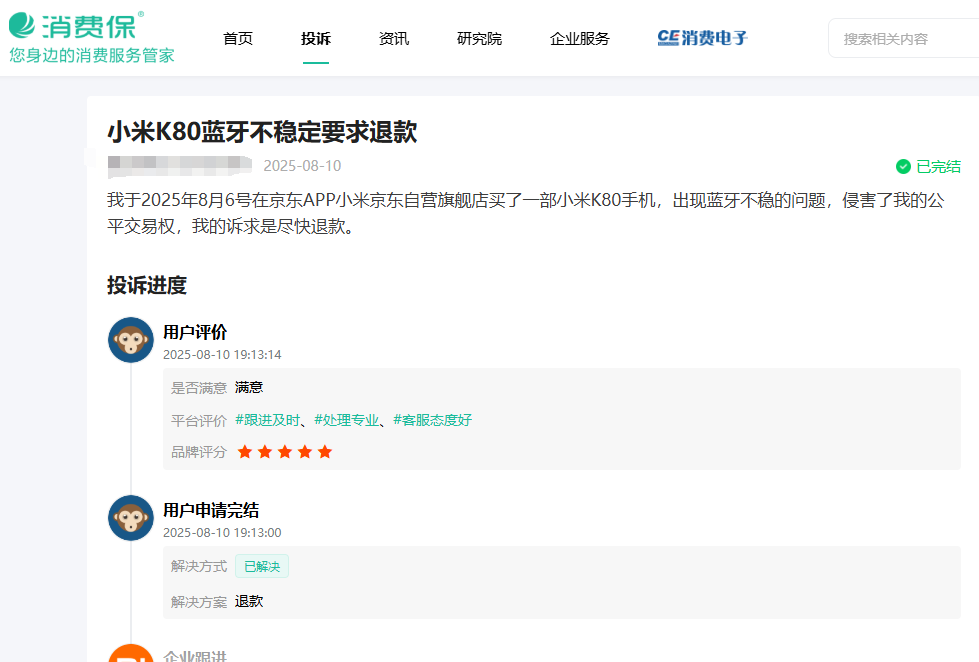Open the 企业服务 nav tab
The height and width of the screenshot is (662, 979).
pos(579,39)
